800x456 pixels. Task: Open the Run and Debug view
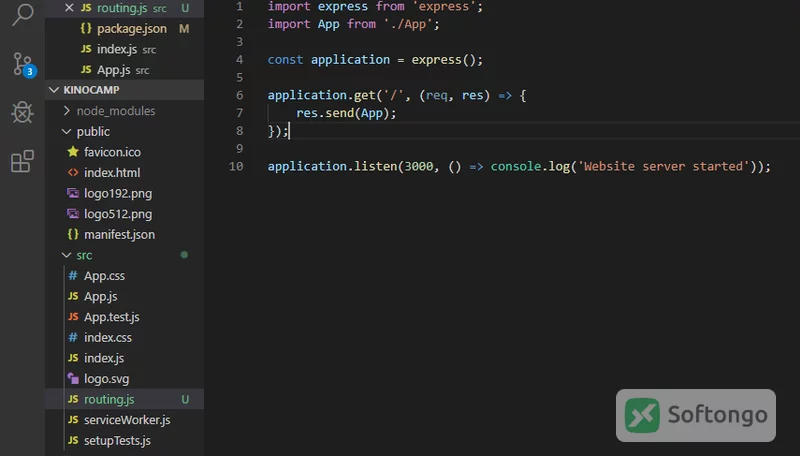point(22,112)
